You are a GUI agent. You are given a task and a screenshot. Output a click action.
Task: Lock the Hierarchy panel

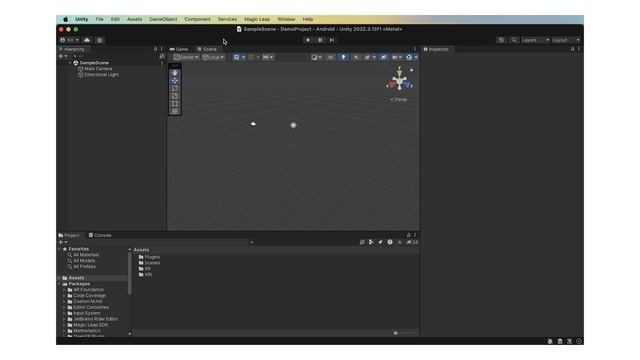[x=155, y=49]
